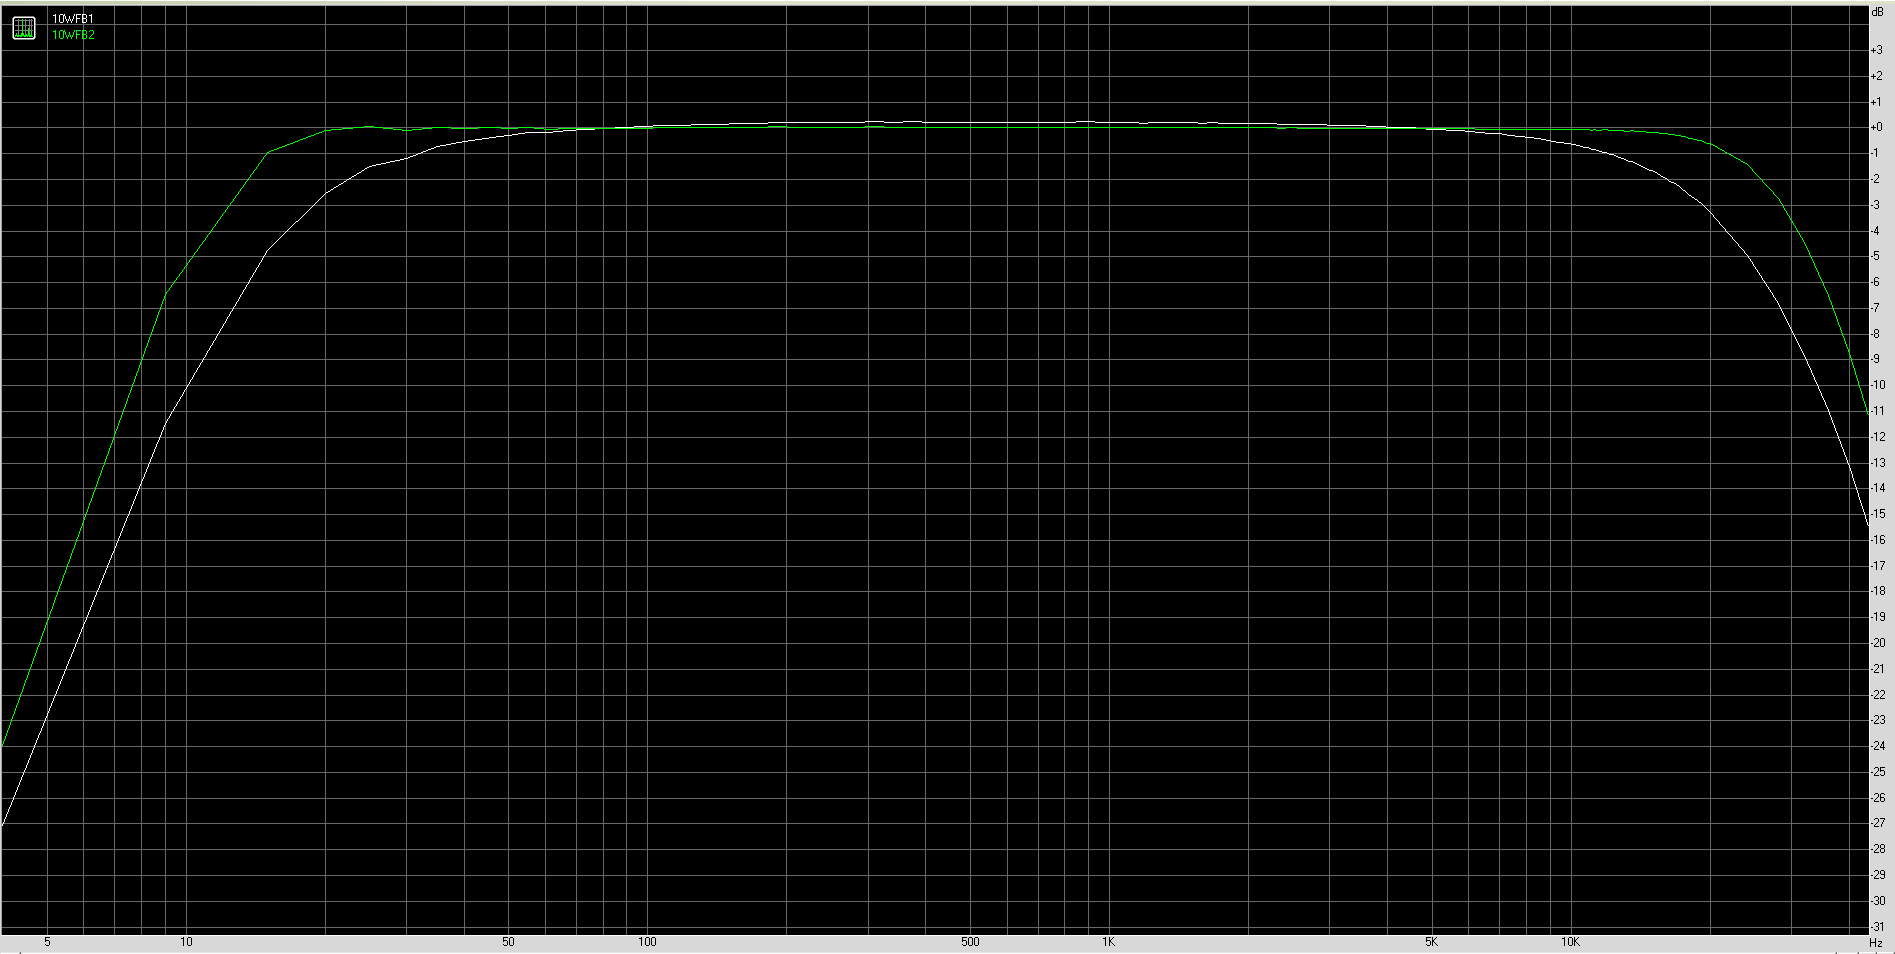
Task: Click the -24 value on dB scale
Action: click(1877, 746)
